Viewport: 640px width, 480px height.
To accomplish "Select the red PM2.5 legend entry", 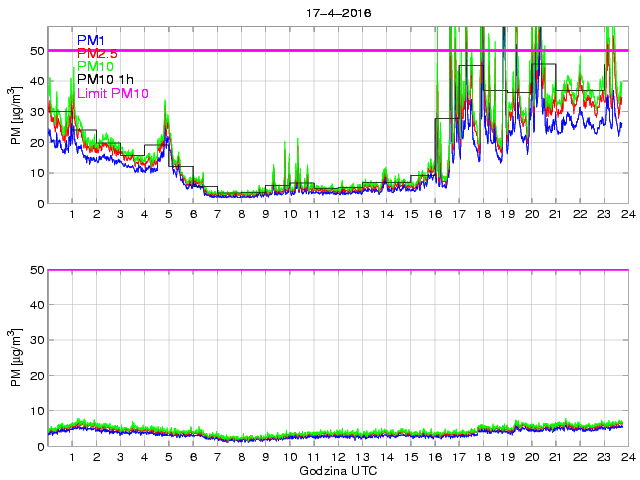I will coord(96,53).
